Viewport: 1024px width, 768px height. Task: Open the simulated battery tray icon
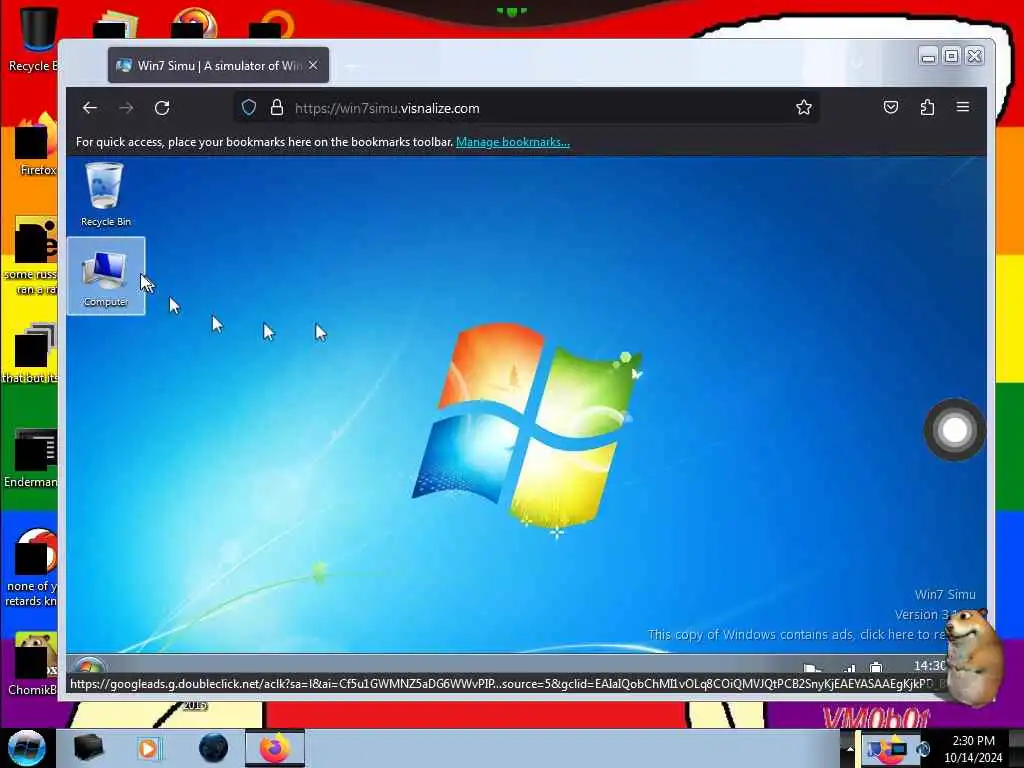(876, 667)
